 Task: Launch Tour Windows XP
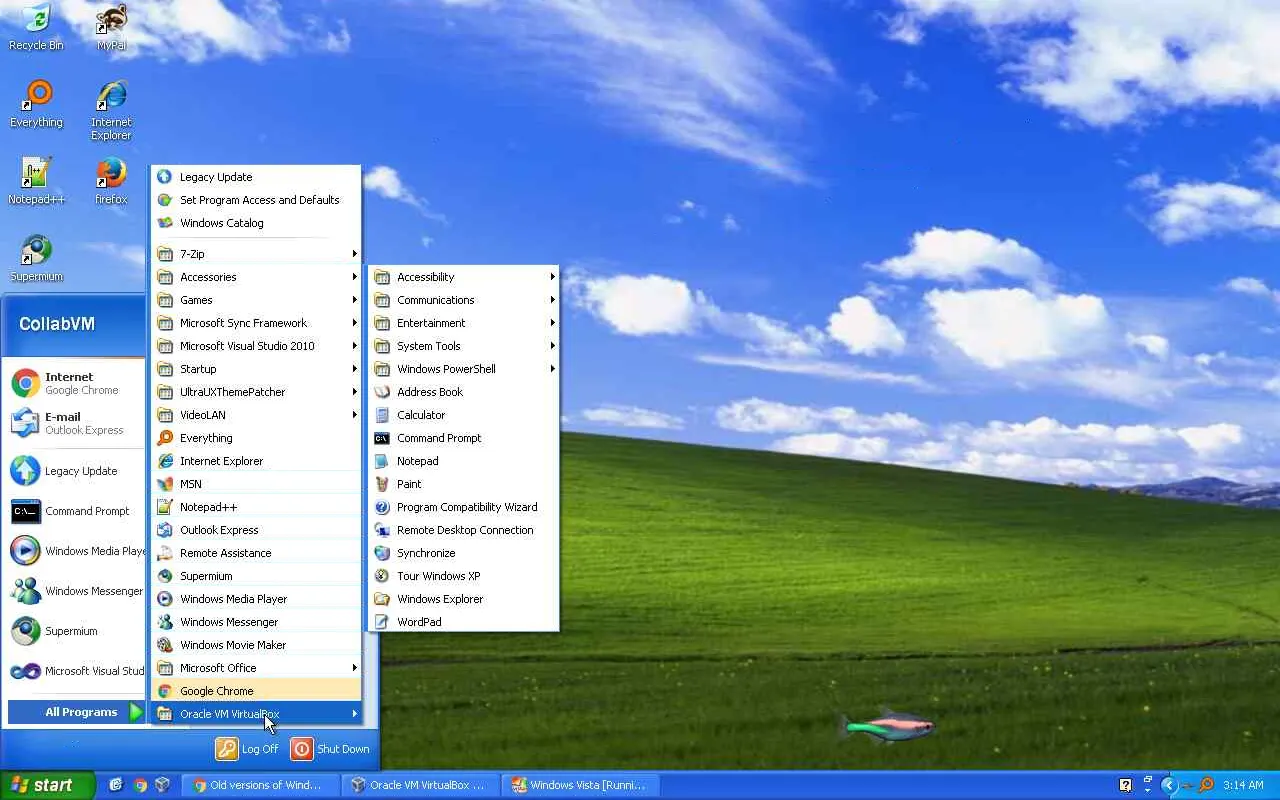coord(464,576)
